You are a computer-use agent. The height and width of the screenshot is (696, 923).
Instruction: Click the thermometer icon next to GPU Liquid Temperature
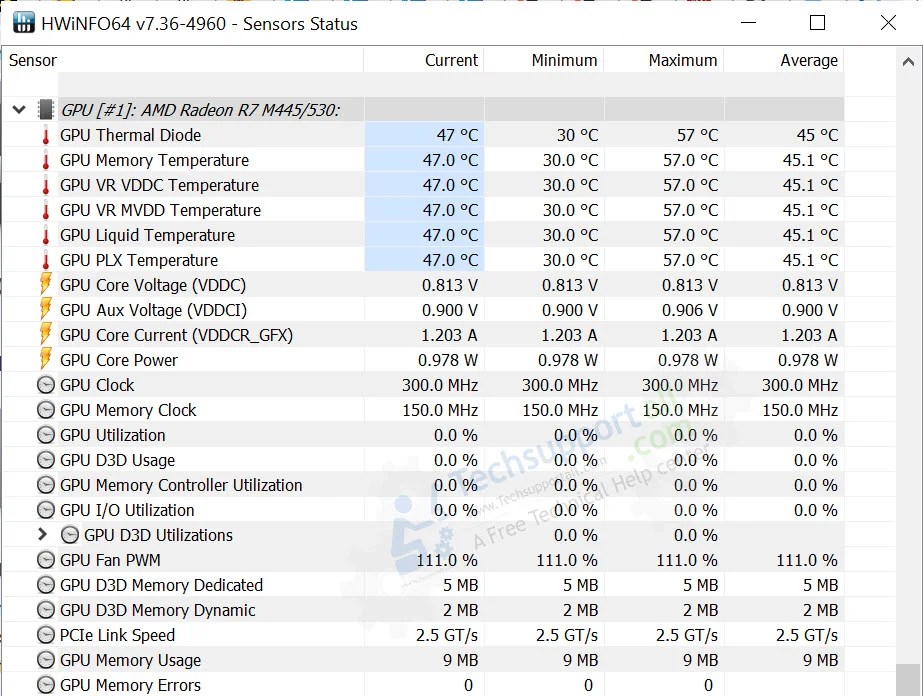(x=45, y=235)
